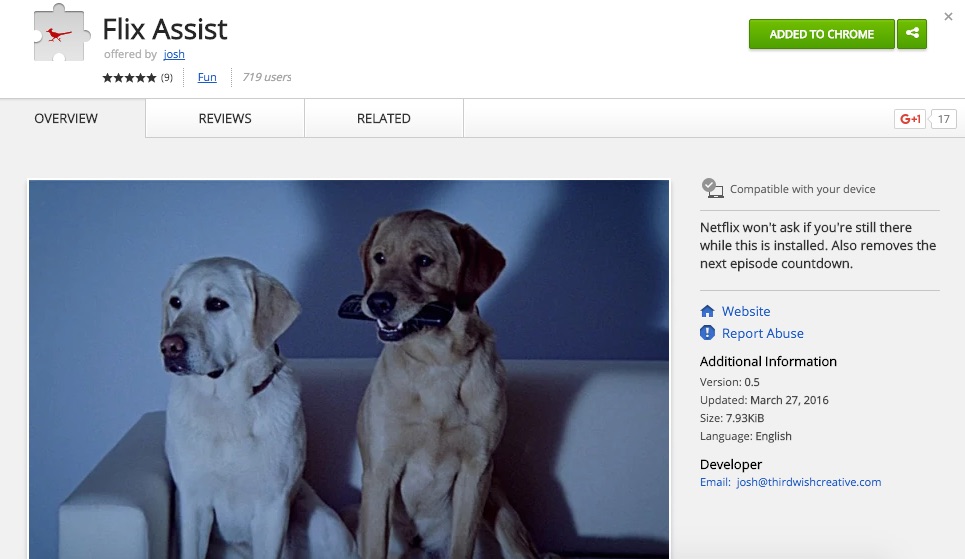The image size is (965, 559).
Task: Close the extension details dialog
Action: [948, 17]
